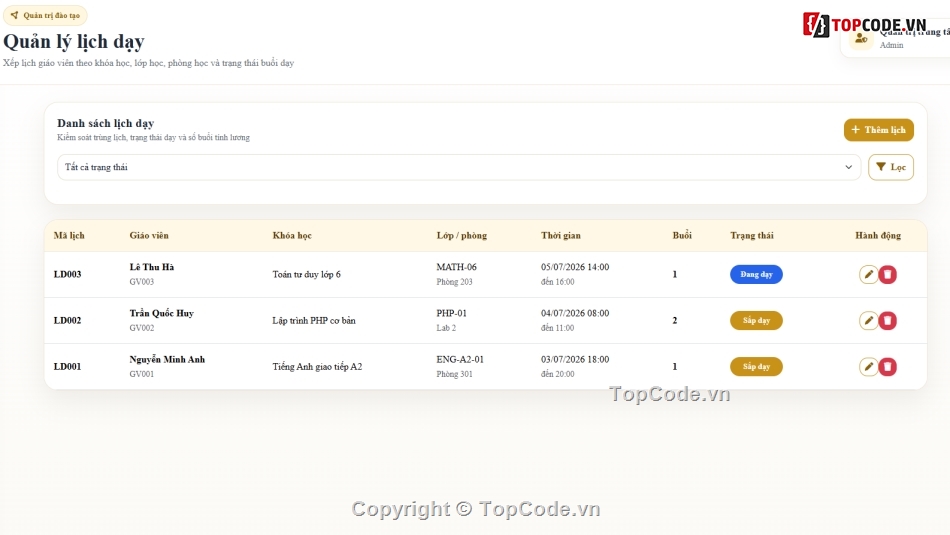The image size is (950, 535).
Task: Click end time 'đến 11:00'
Action: 557,328
